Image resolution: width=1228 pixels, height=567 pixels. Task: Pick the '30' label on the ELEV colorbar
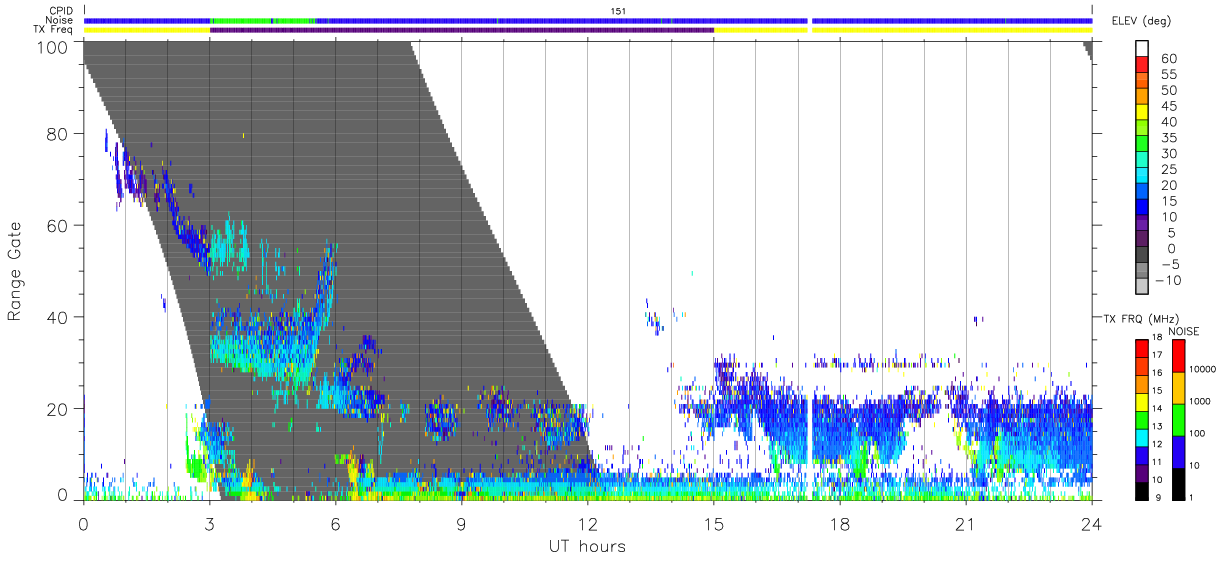coord(1168,154)
